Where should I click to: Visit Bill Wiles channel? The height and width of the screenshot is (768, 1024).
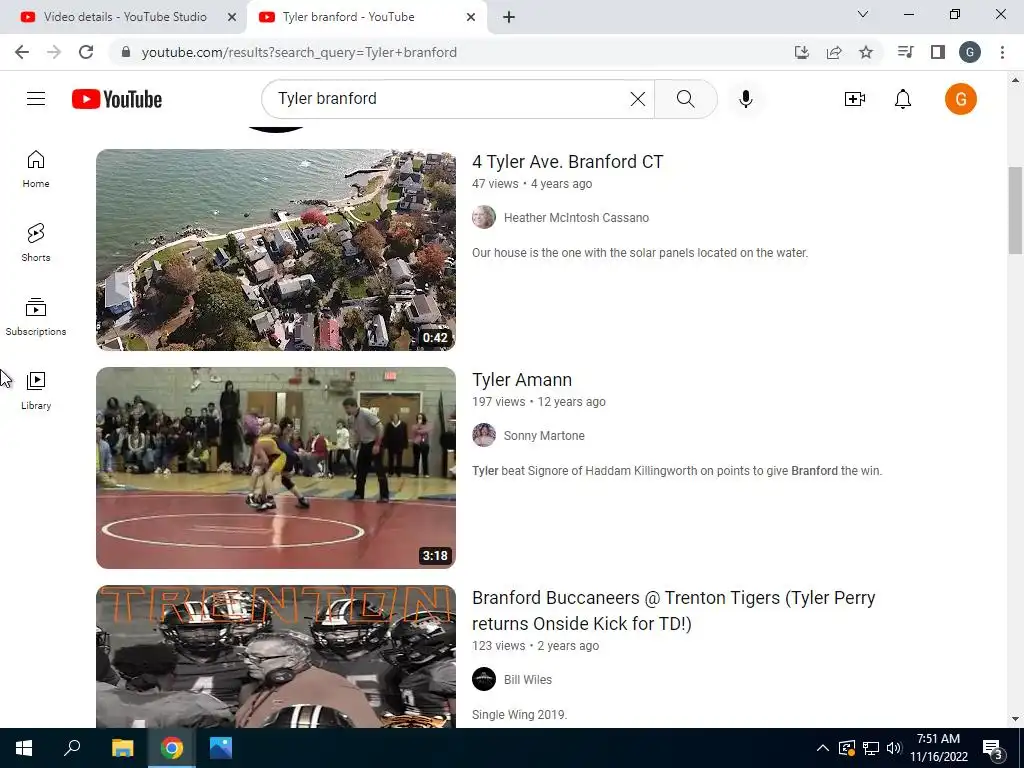coord(528,679)
